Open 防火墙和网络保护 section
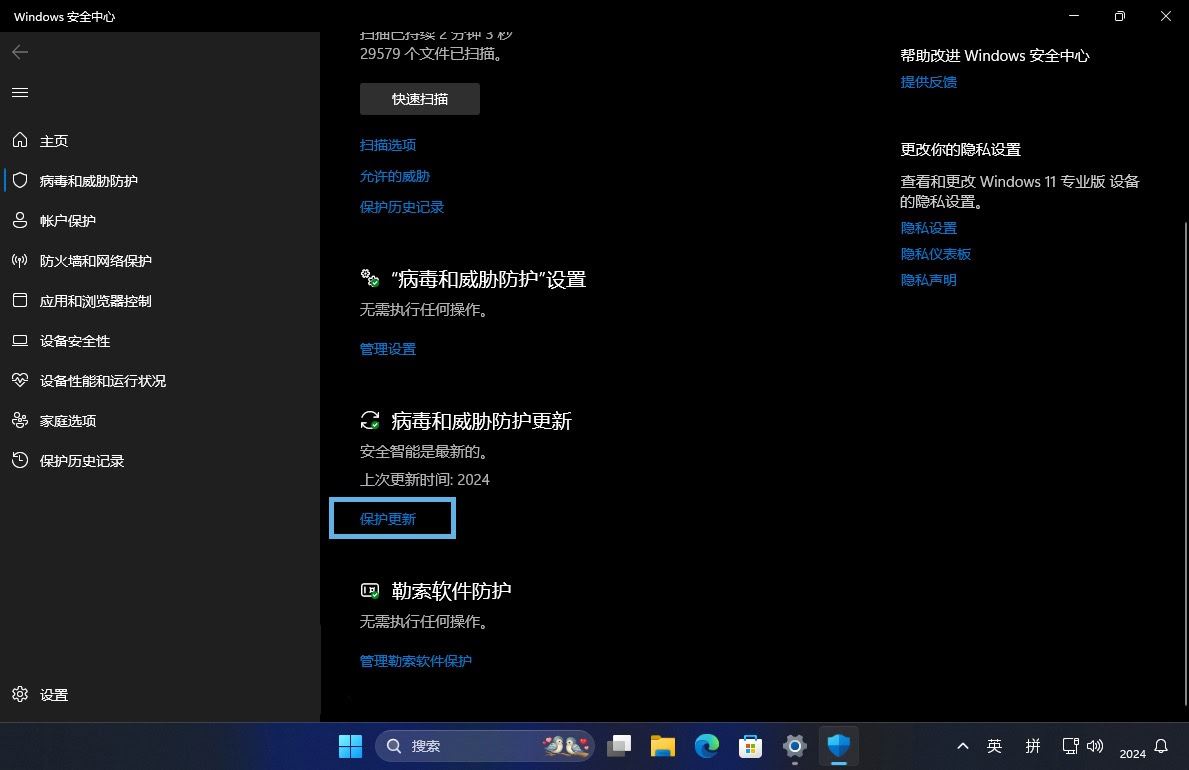 click(x=96, y=261)
